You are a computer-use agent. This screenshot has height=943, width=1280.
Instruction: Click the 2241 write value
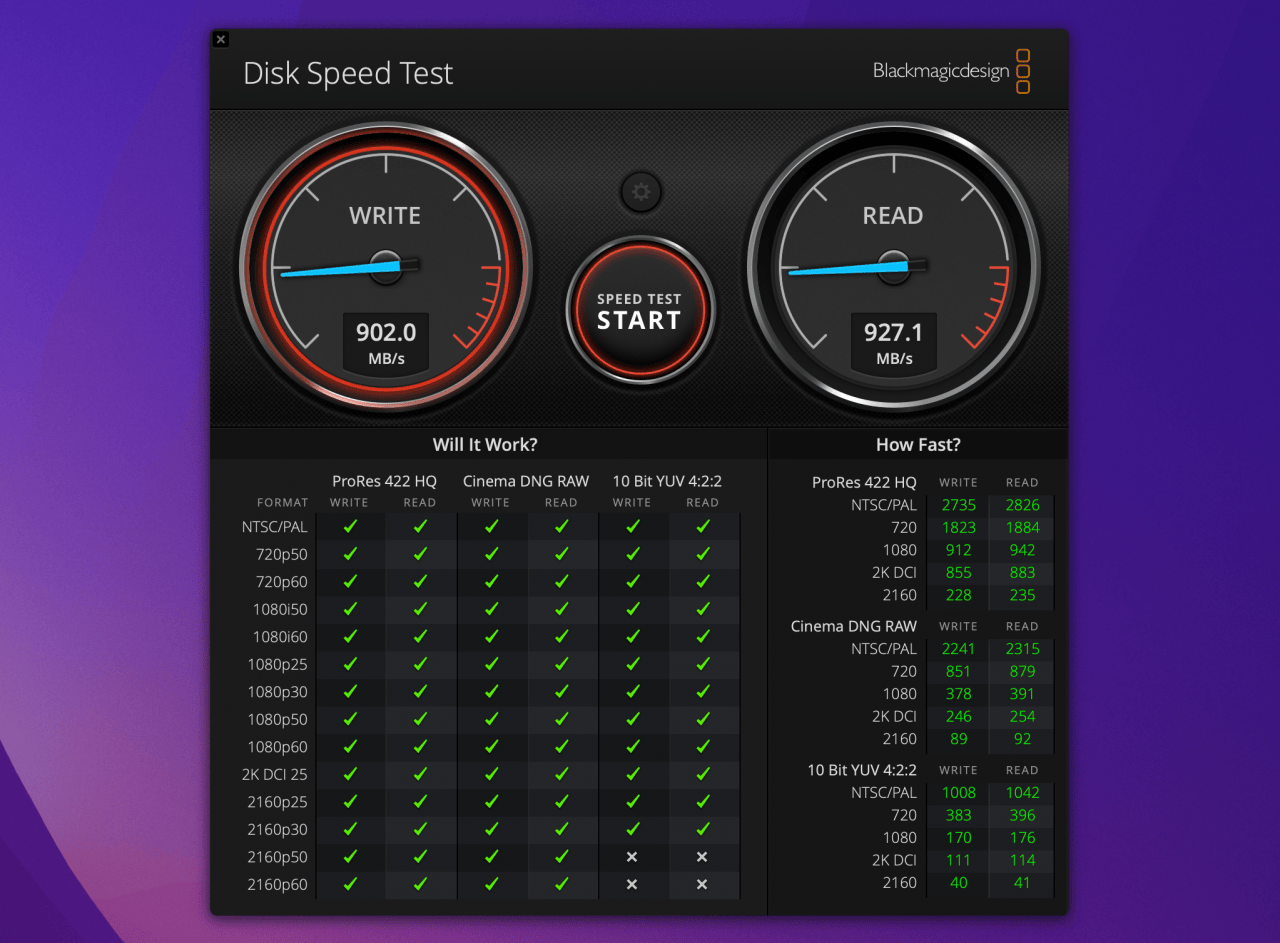point(959,649)
